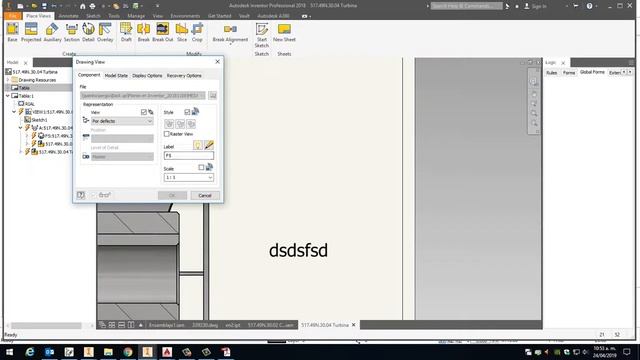Click the Help question mark in title bar
This screenshot has width=640, height=360.
click(x=589, y=6)
